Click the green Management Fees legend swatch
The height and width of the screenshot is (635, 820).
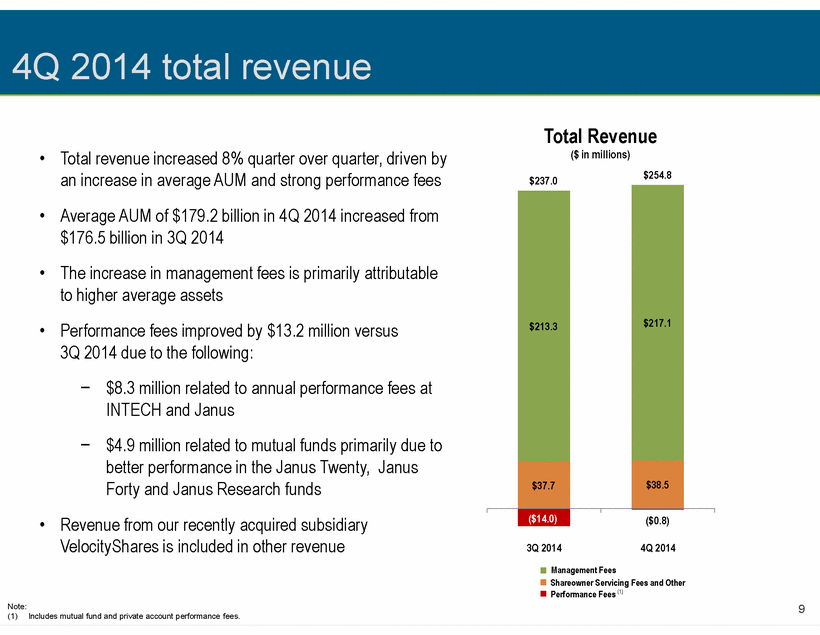pos(543,571)
